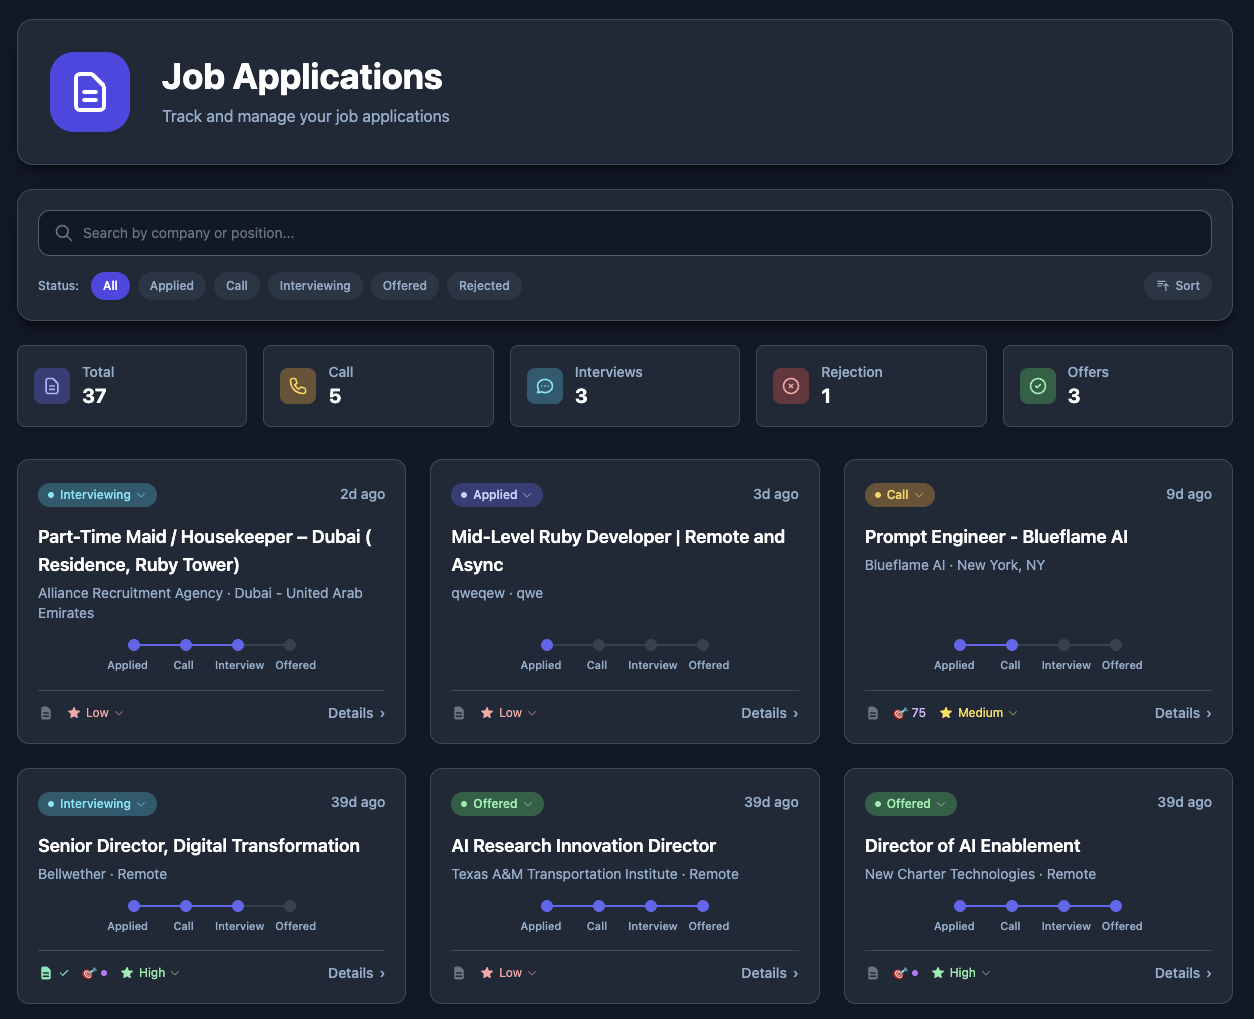Click the Interviews chat bubble icon

(545, 385)
